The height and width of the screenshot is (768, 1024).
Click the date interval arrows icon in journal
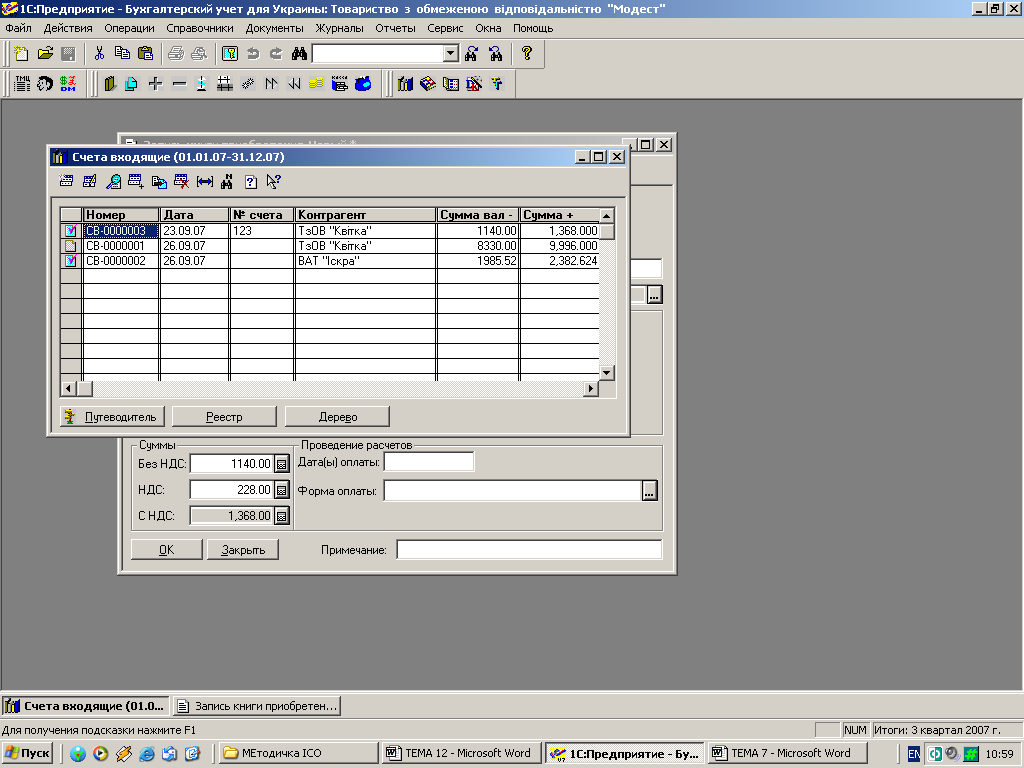tap(204, 182)
